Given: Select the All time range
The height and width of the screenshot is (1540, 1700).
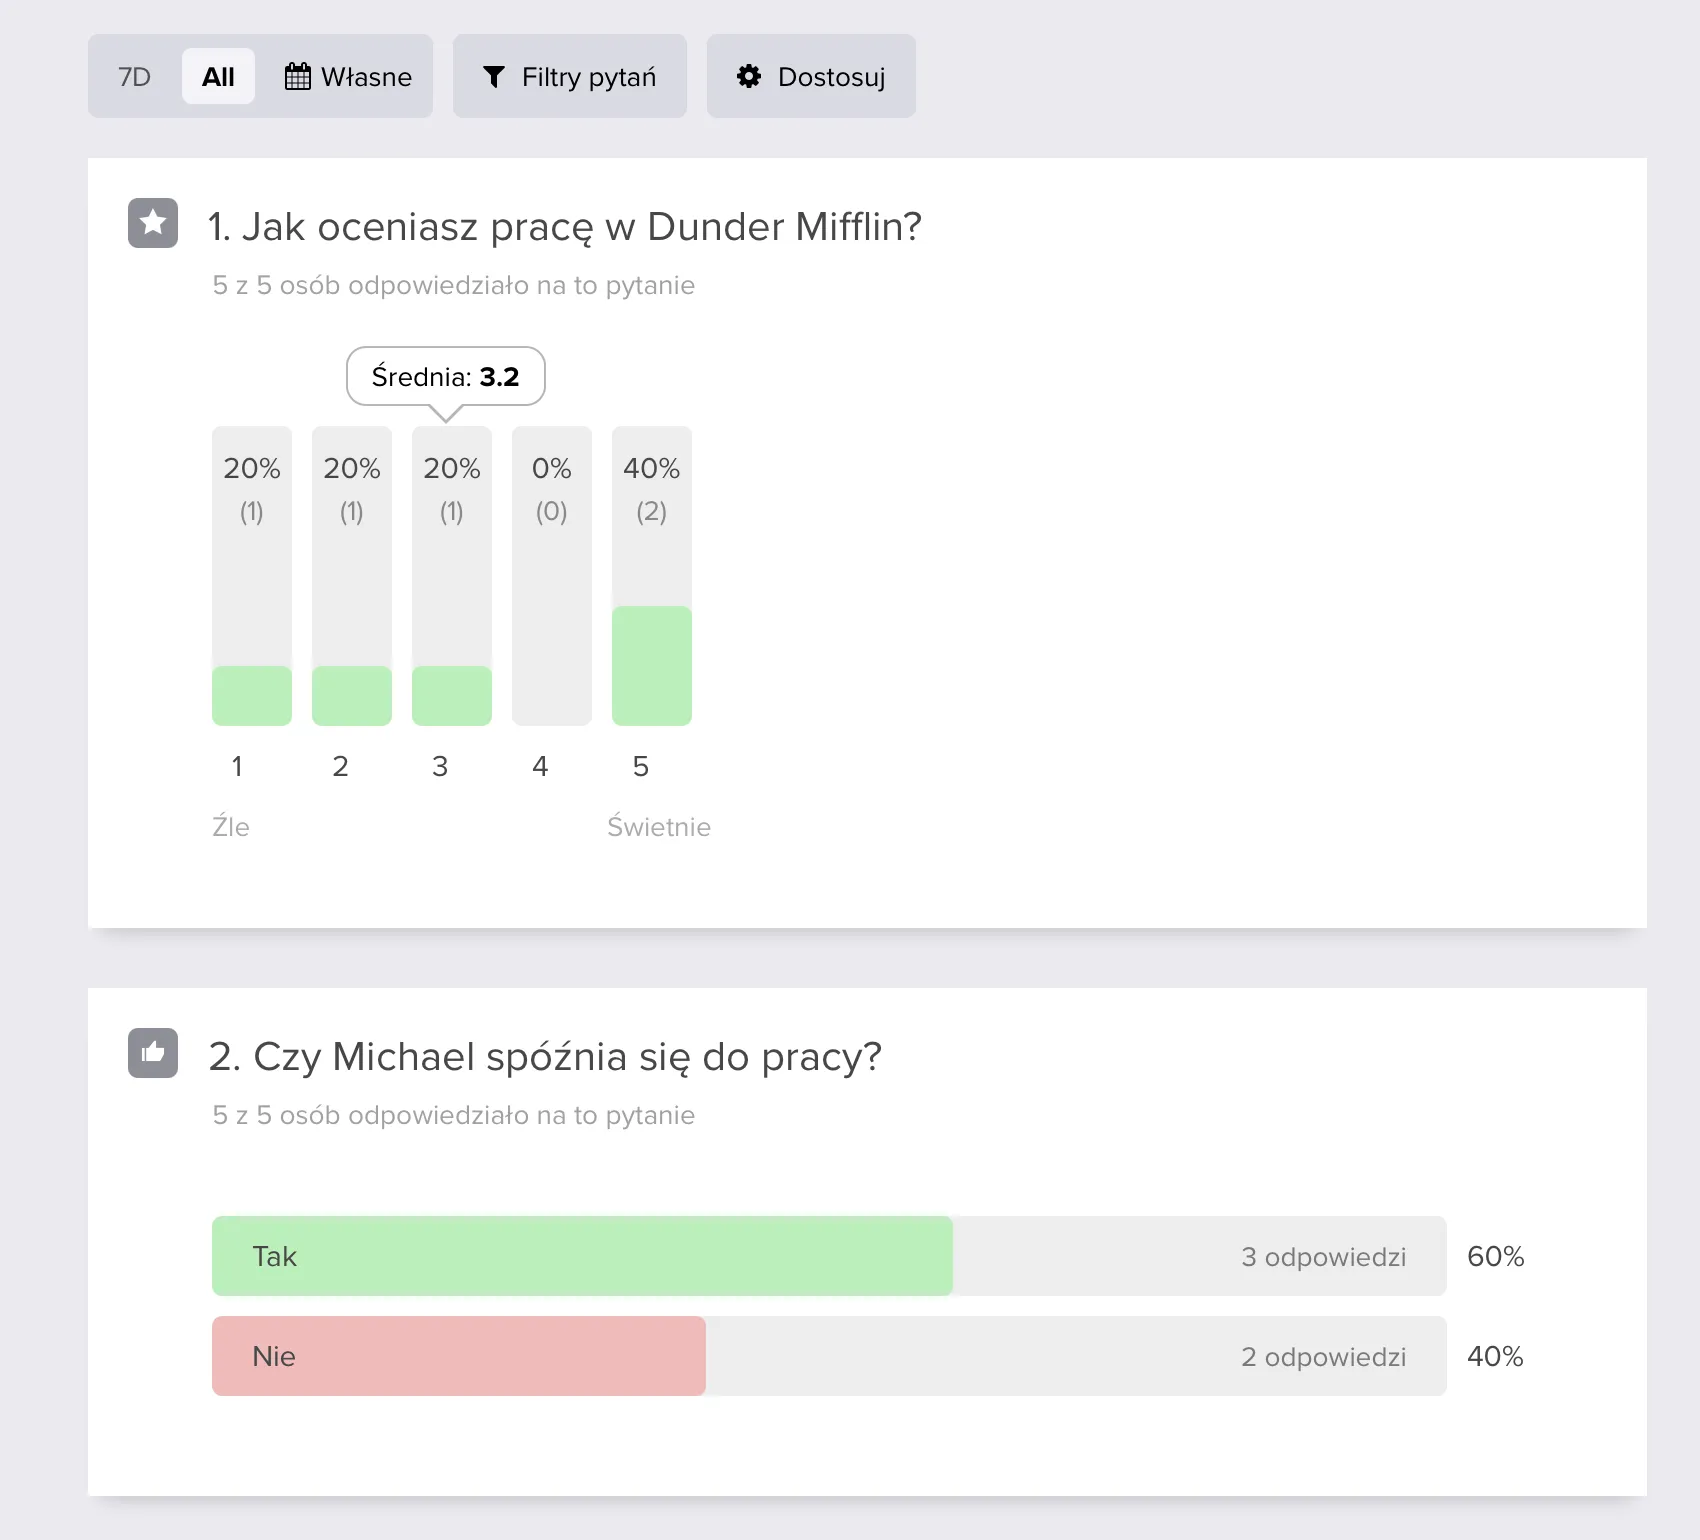Looking at the screenshot, I should (218, 76).
